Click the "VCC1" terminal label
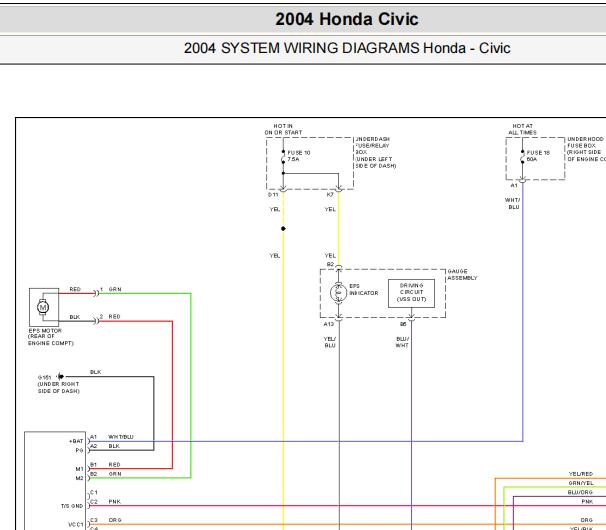 click(x=76, y=525)
